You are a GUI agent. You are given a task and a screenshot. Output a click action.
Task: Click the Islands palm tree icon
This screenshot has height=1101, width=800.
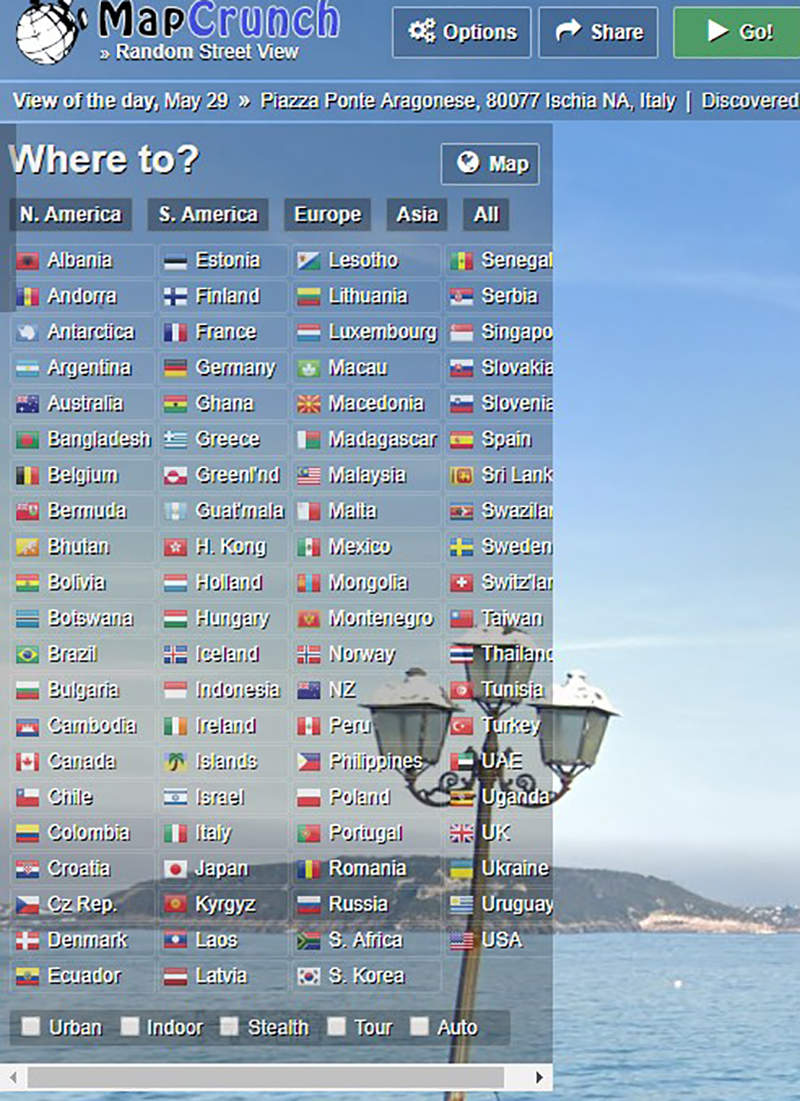(x=176, y=762)
